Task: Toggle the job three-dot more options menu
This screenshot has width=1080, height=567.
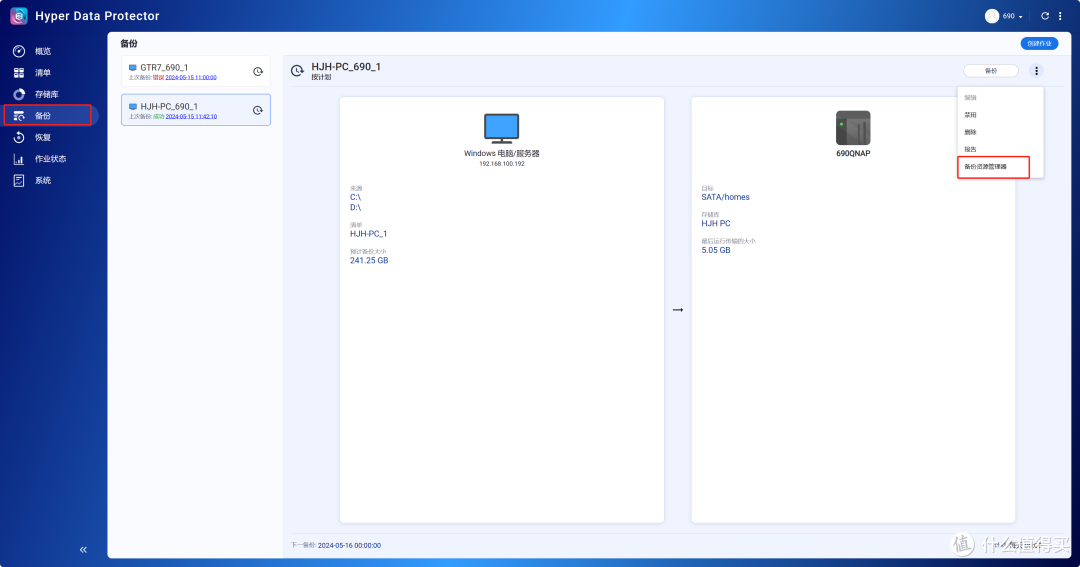Action: click(1036, 71)
